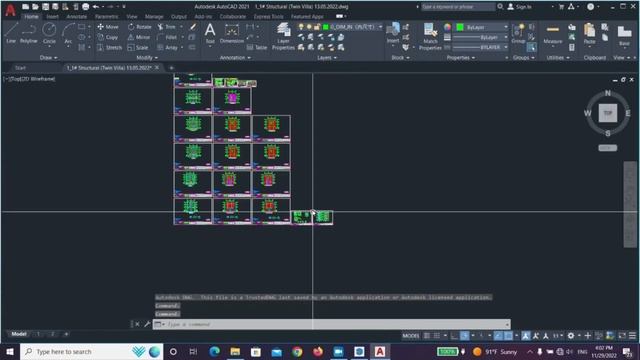Click the Copy tool
Screen dimensions: 640x360
tap(108, 37)
